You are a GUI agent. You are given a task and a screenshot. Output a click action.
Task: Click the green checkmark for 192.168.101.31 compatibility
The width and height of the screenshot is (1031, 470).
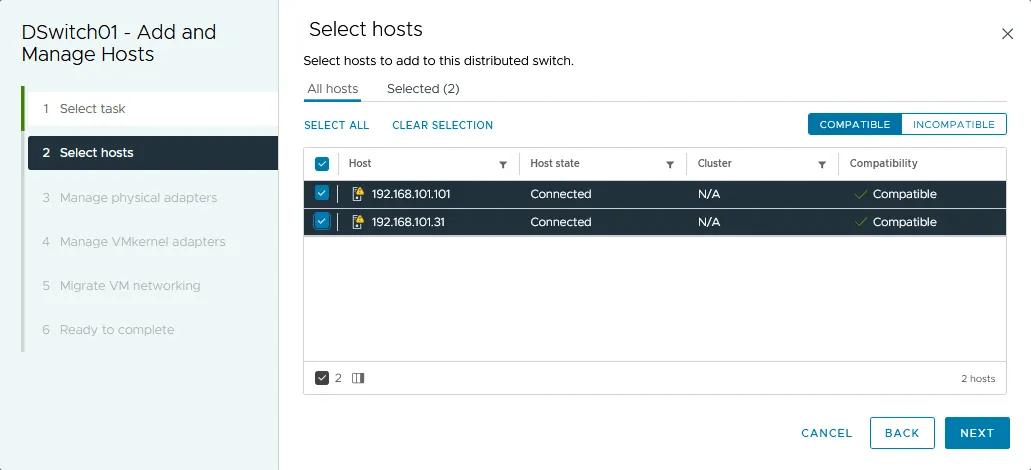tap(860, 222)
